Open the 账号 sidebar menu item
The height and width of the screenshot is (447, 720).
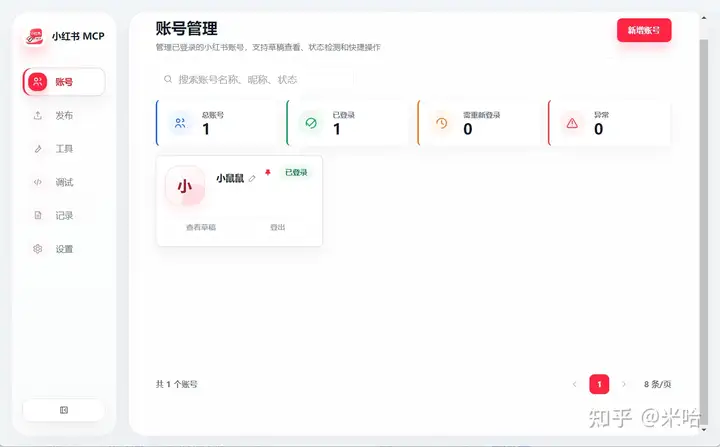coord(64,82)
